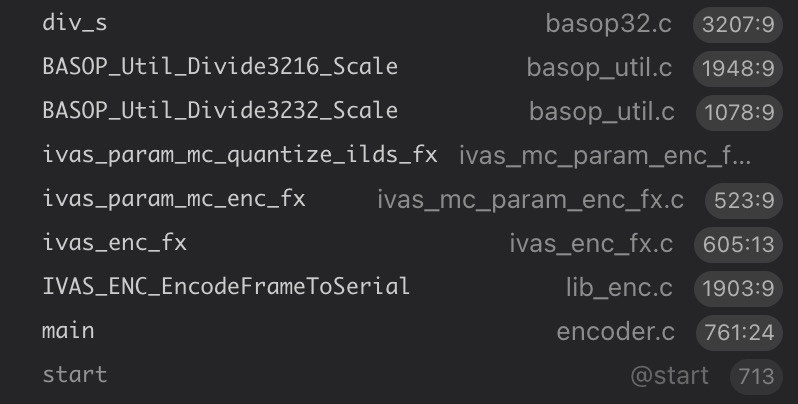Select the ivas_param_mc_quantize_ilds_fx frame
Screen dimensions: 798x404
(240, 155)
